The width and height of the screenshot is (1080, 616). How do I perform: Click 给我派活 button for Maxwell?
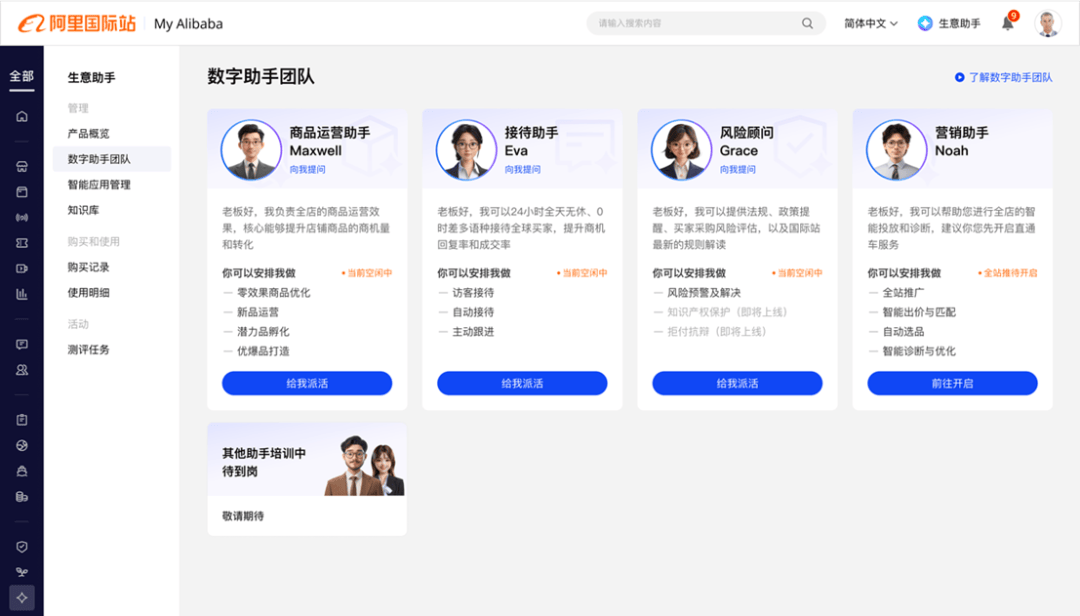[x=307, y=383]
